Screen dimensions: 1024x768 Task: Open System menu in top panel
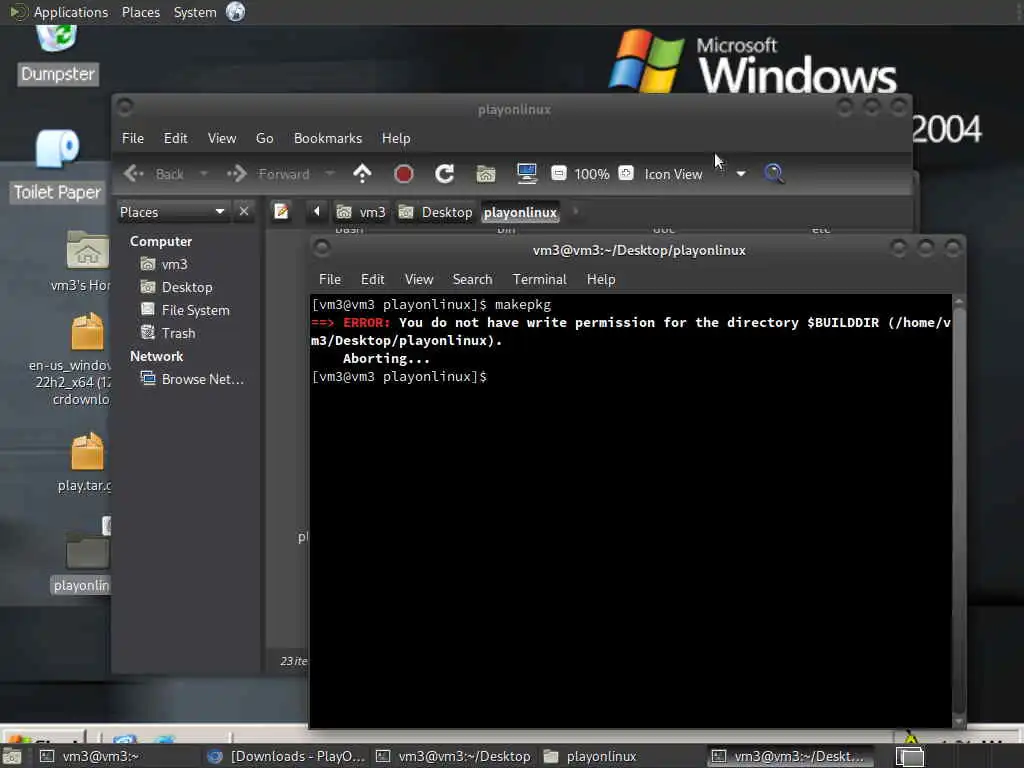point(195,12)
